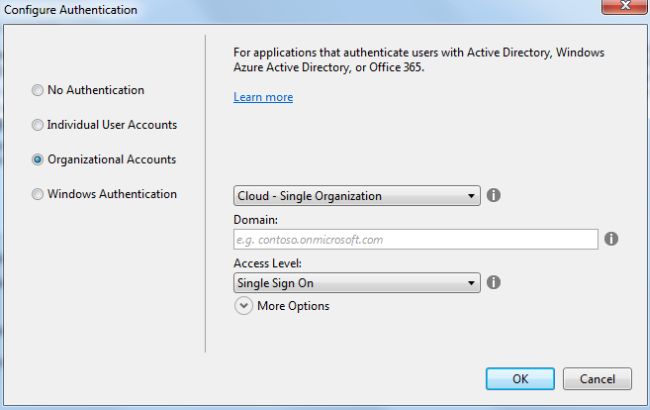
Task: Click the info icon next to Domain field
Action: [611, 239]
